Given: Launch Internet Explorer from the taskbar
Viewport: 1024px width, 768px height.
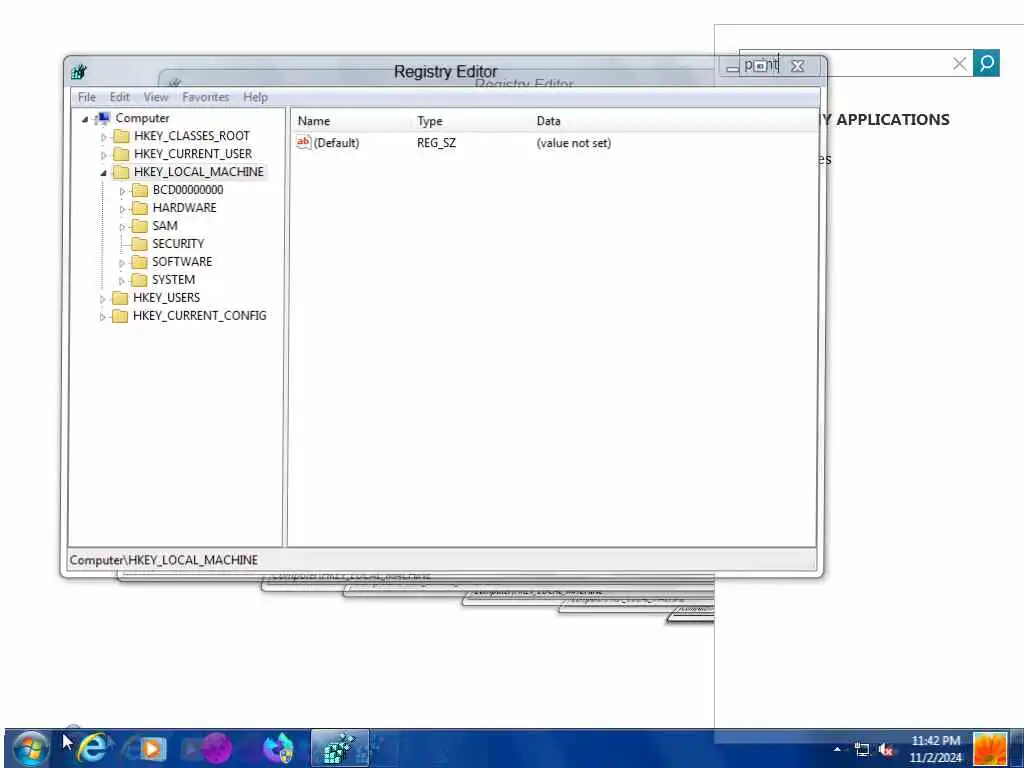Looking at the screenshot, I should point(92,748).
